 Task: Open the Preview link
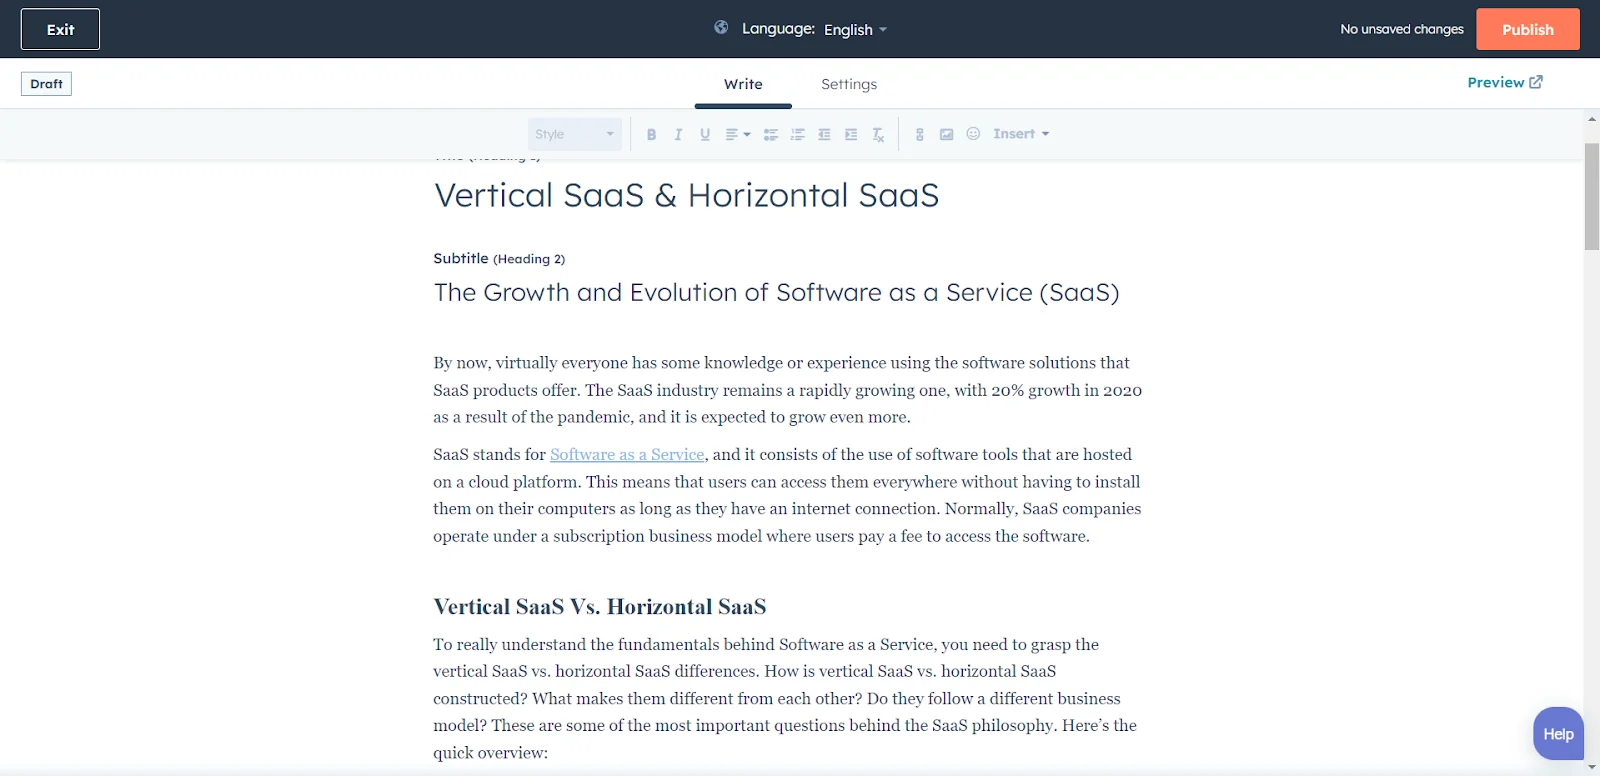tap(1505, 82)
